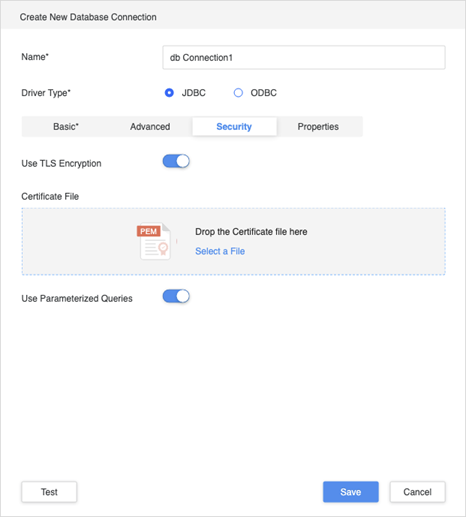This screenshot has width=466, height=517.
Task: Click the Select a File link
Action: click(x=220, y=251)
